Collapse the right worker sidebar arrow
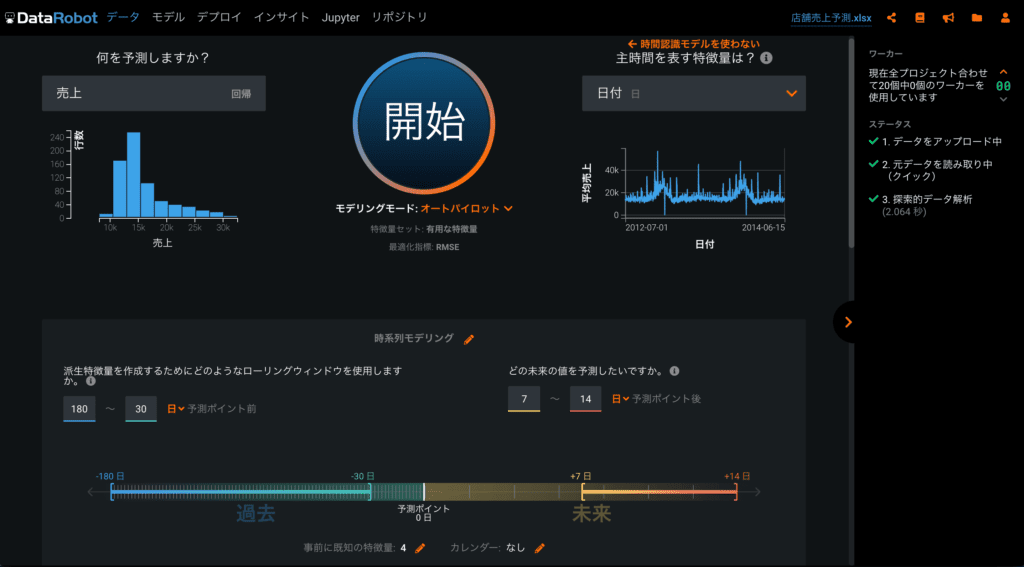The height and width of the screenshot is (567, 1024). [848, 321]
